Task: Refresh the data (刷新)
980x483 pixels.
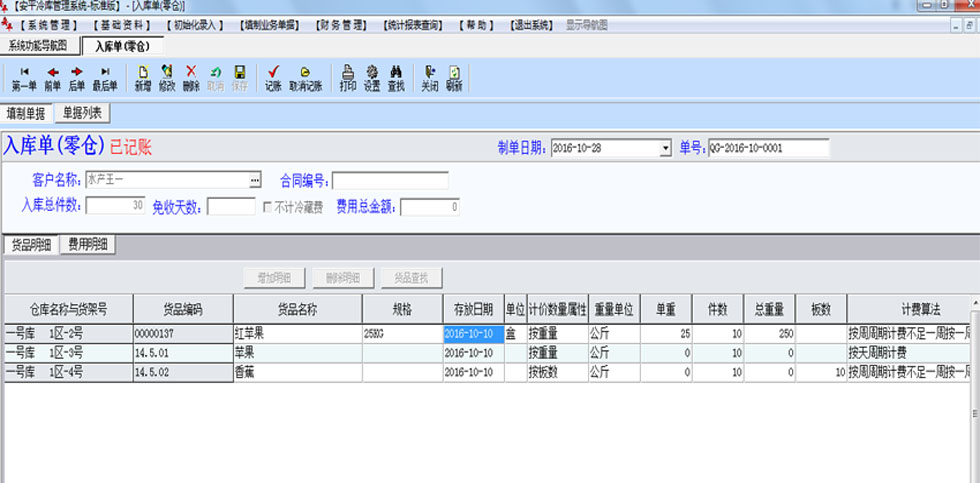Action: click(x=454, y=79)
